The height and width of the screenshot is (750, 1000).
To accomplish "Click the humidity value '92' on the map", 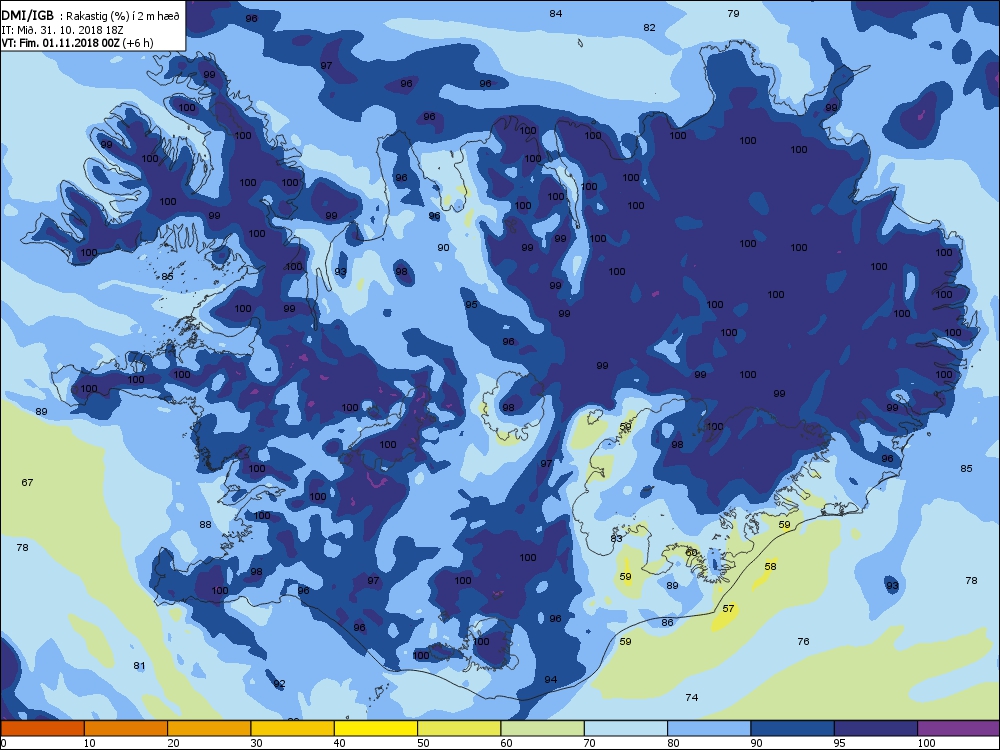I will pos(279,684).
